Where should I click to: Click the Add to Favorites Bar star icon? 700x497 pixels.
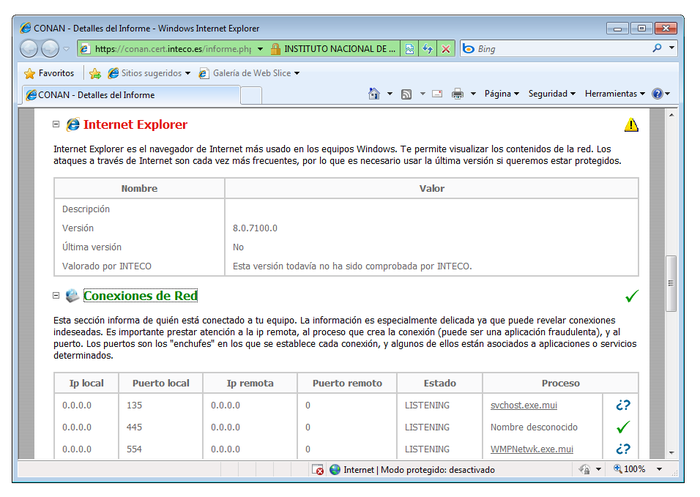coord(95,73)
